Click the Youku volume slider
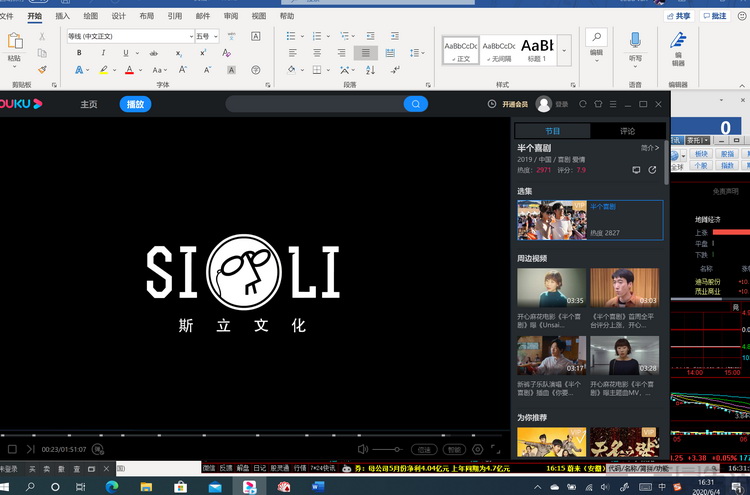The height and width of the screenshot is (495, 750). pos(388,449)
